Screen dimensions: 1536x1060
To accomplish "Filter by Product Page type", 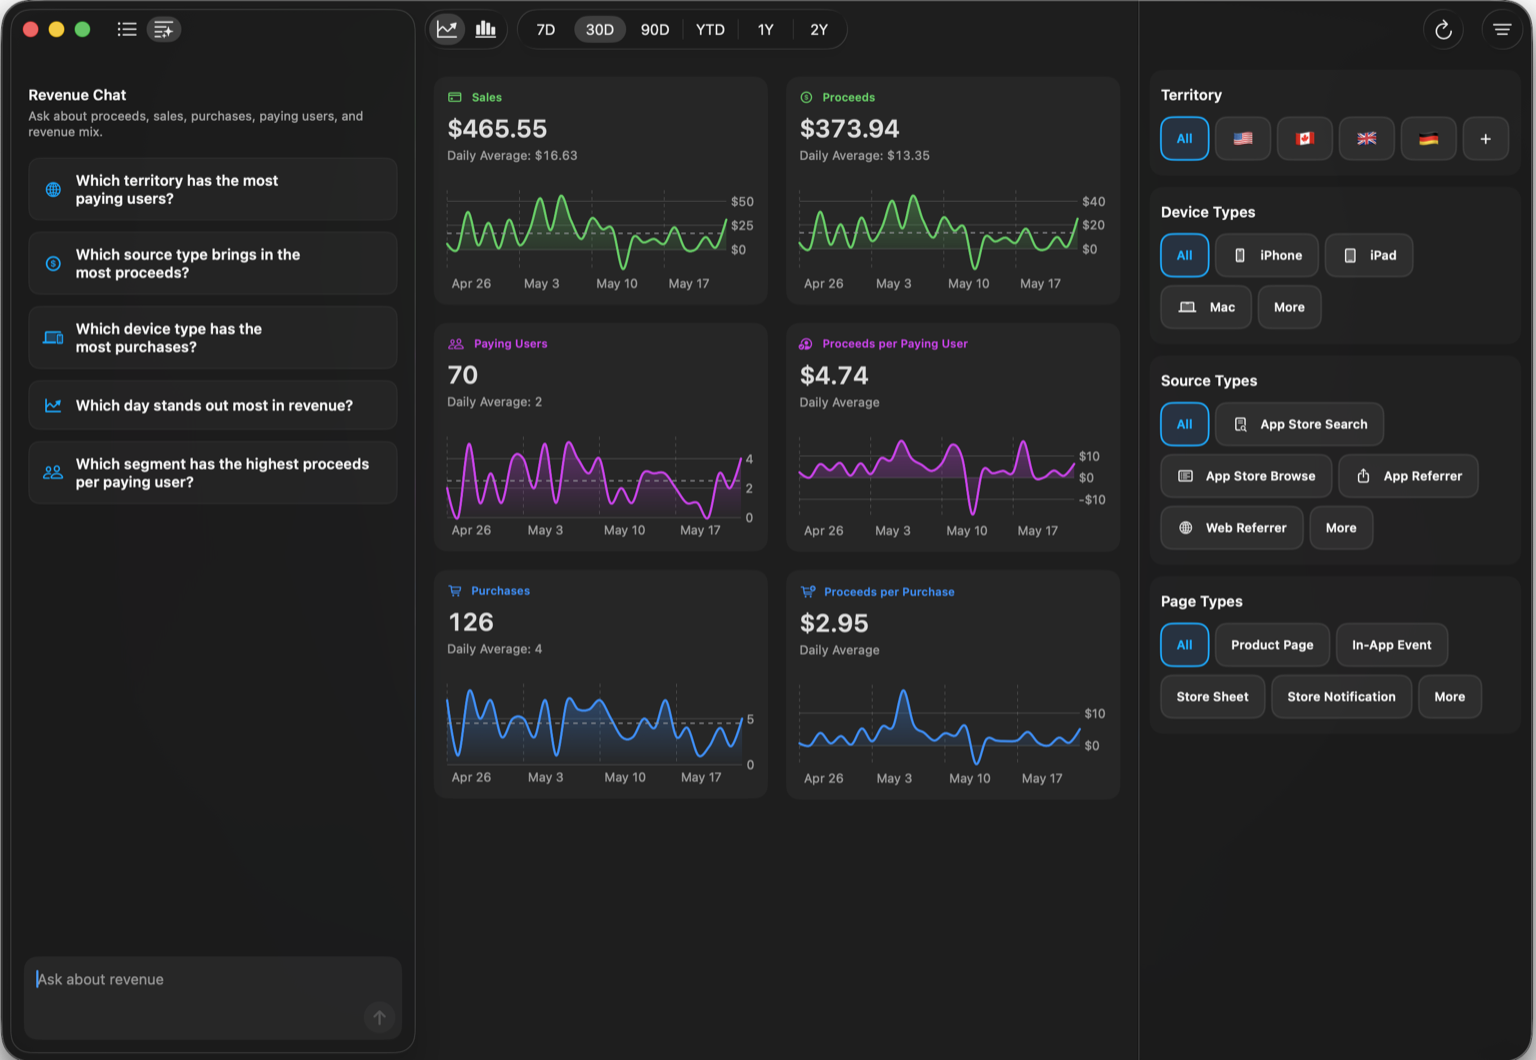I will [1272, 645].
